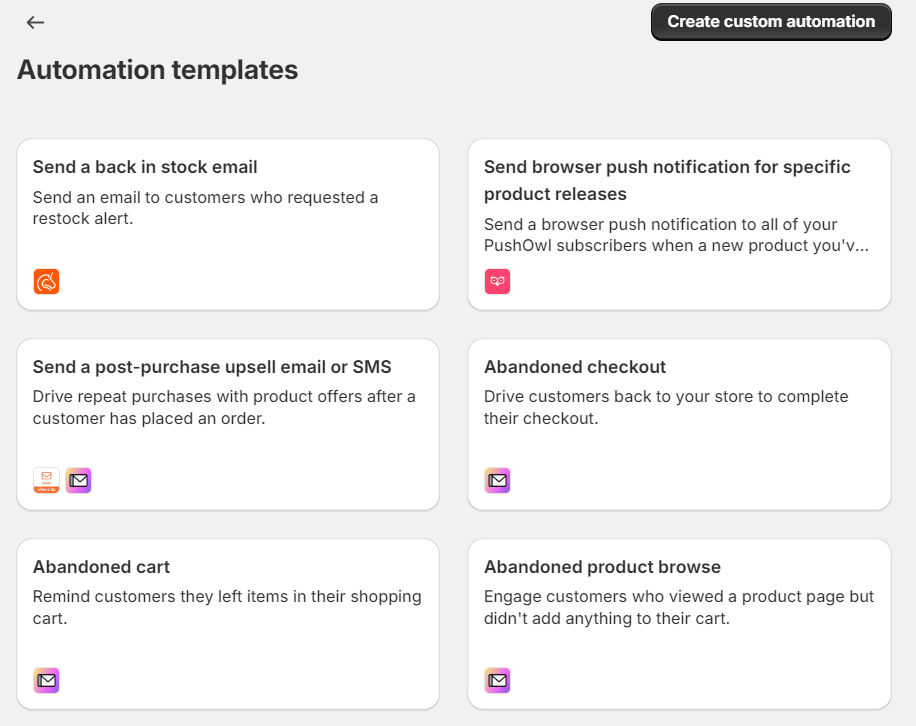Click the email icon in Abandoned cart card
Viewport: 916px width, 726px height.
point(46,680)
